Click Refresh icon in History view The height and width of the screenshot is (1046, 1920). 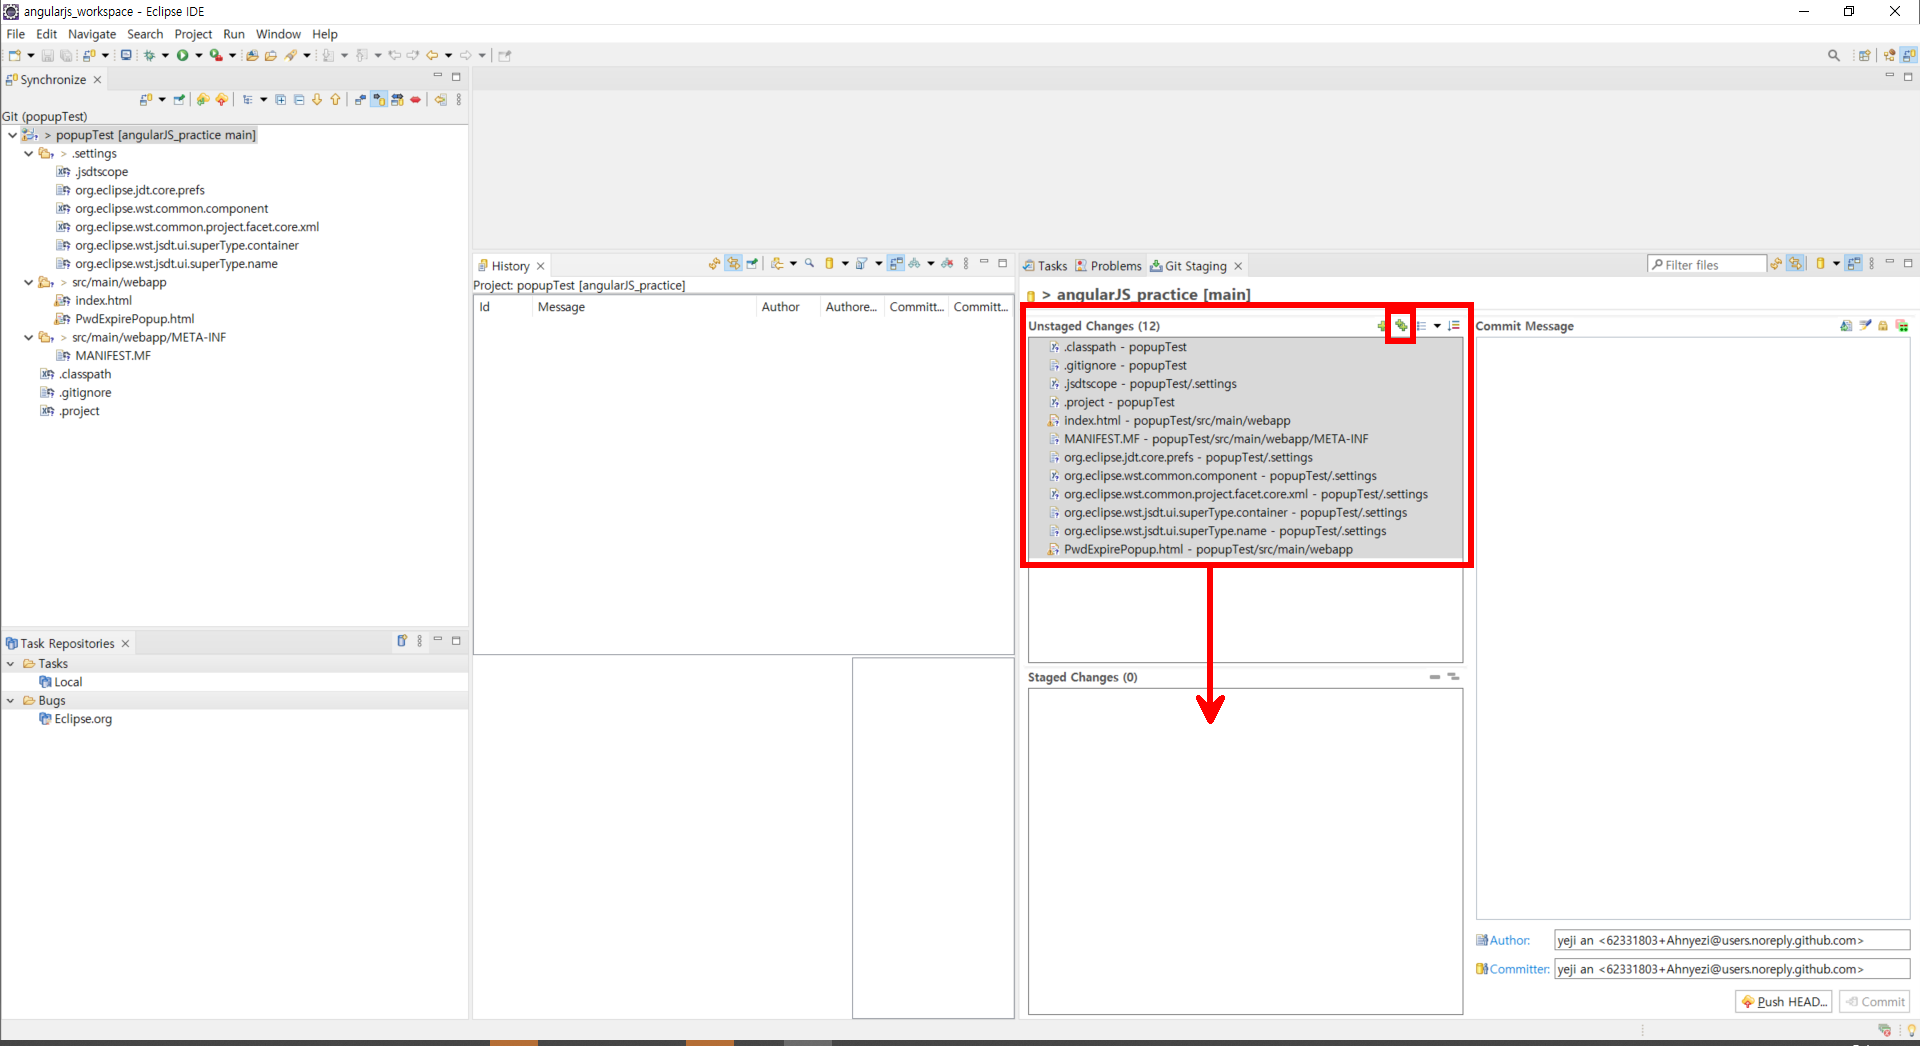tap(714, 264)
